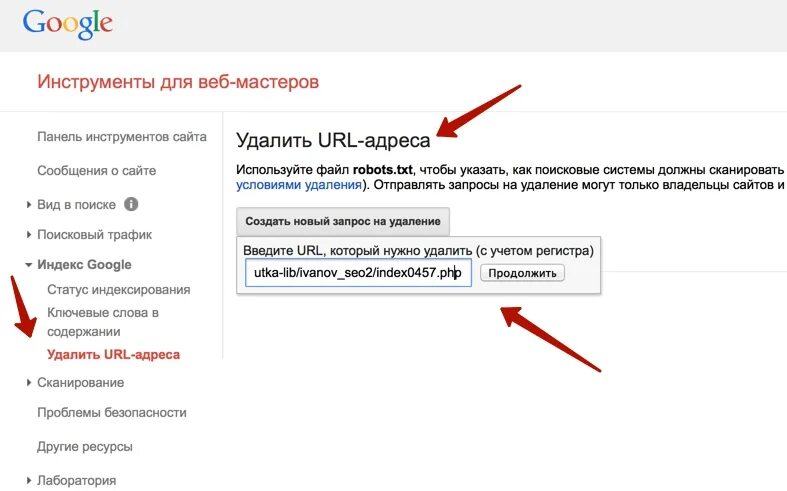Expand the Лаборатория arrow

[x=29, y=480]
